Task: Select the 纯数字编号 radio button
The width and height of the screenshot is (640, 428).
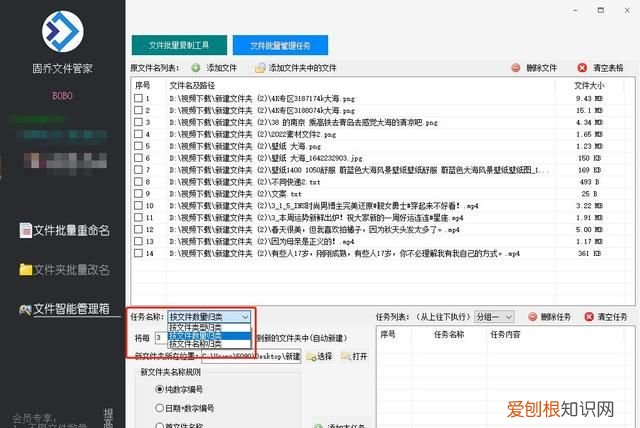Action: tap(160, 389)
